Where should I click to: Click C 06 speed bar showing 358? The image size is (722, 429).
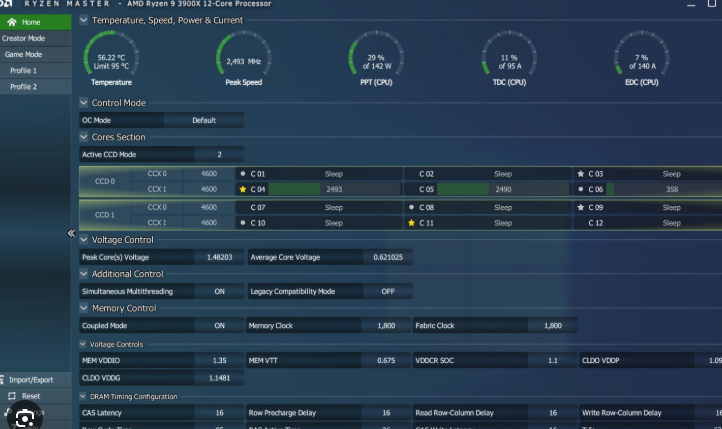[x=664, y=189]
